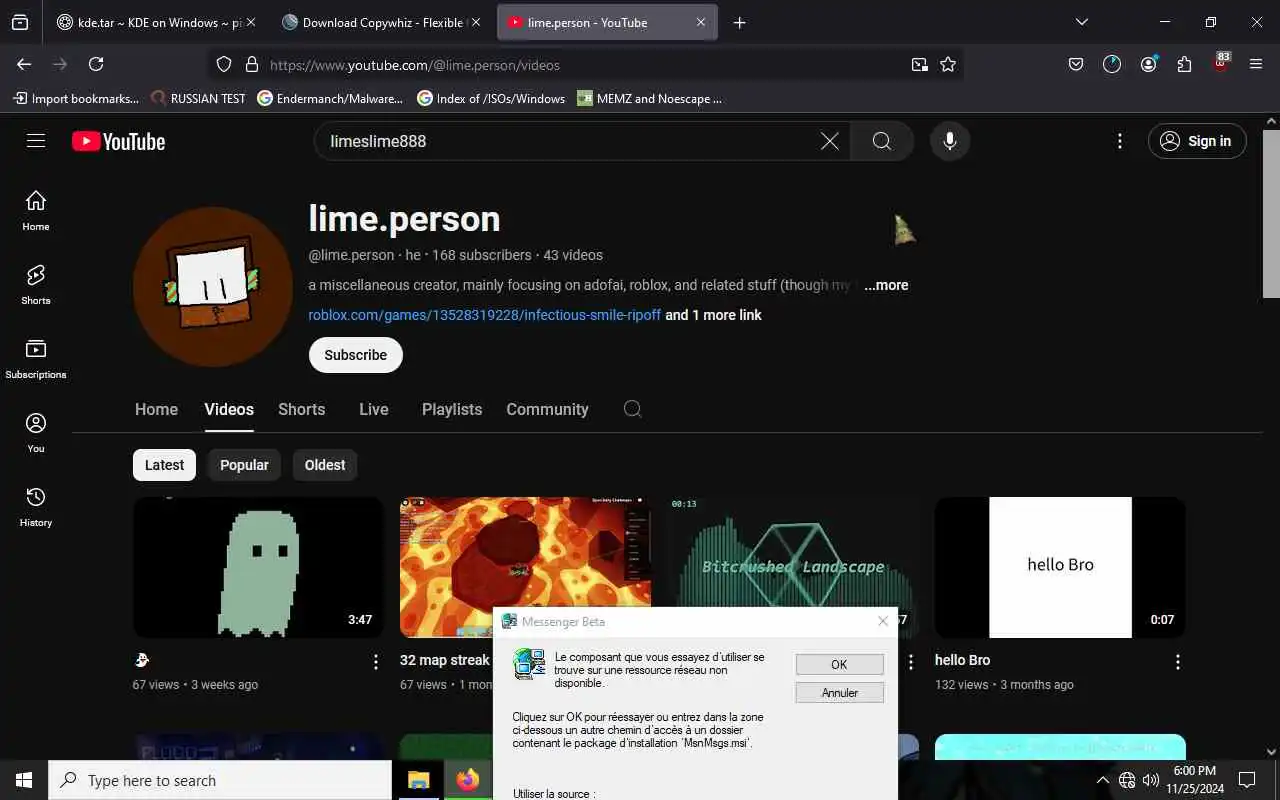Viewport: 1280px width, 800px height.
Task: Reload the current page
Action: click(x=96, y=64)
